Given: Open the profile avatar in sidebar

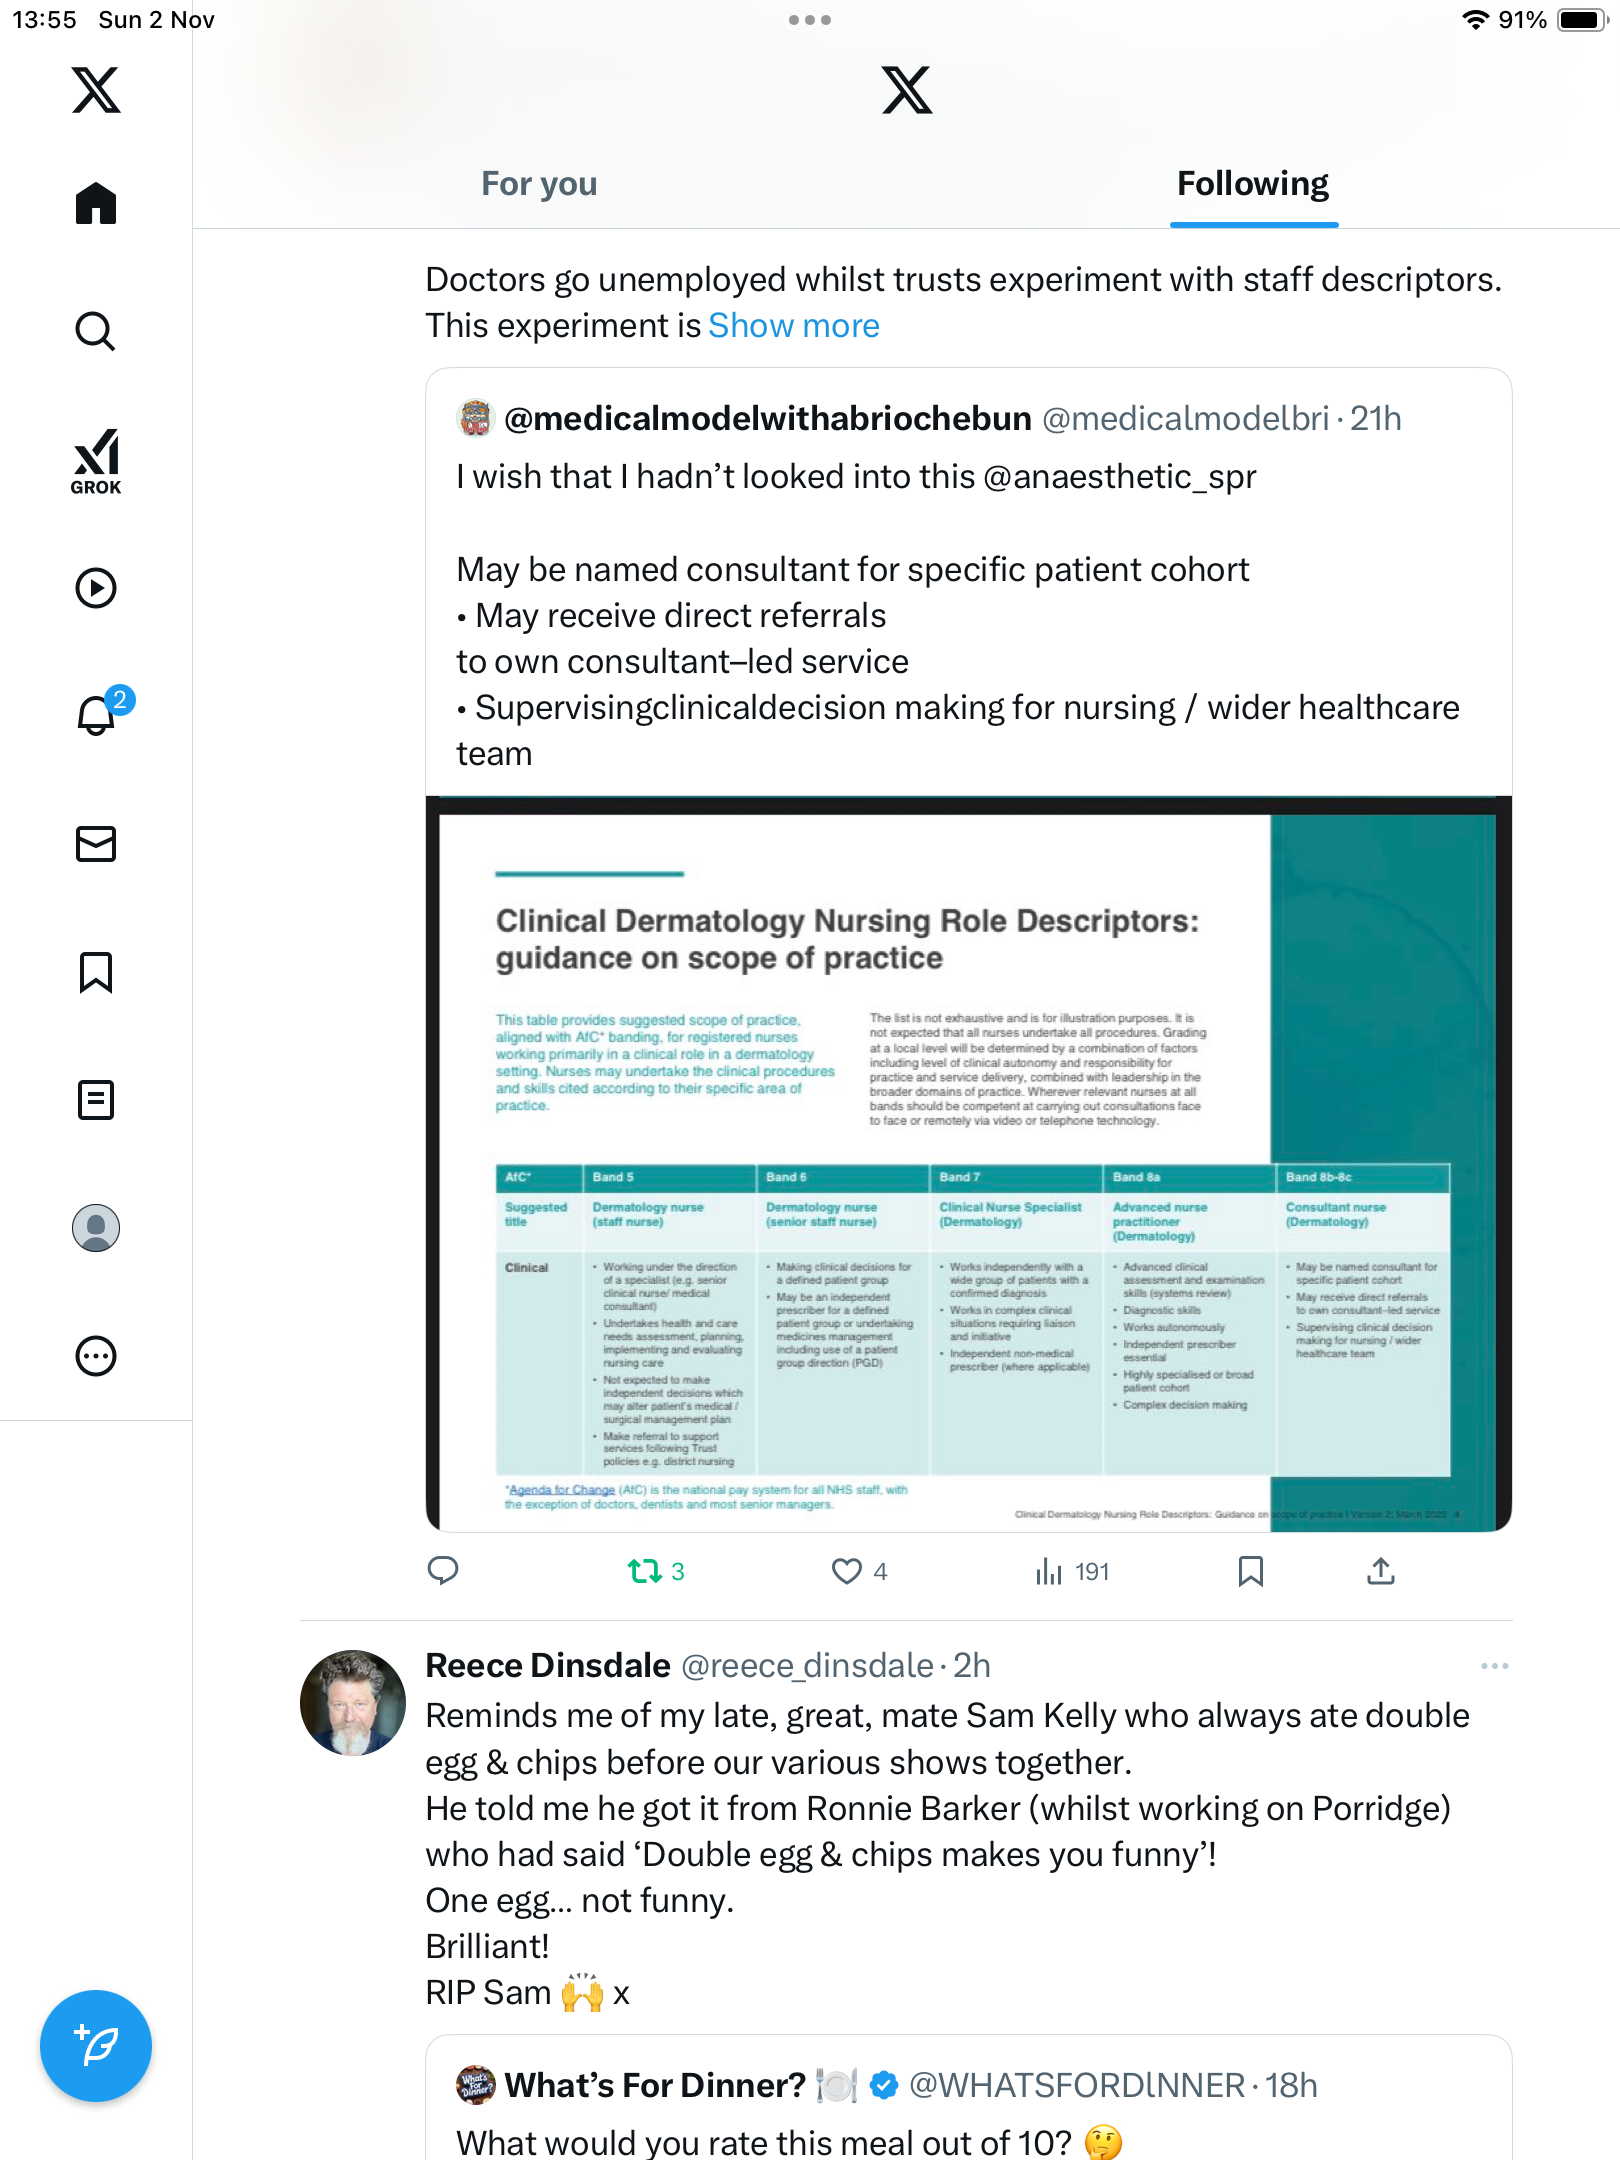Looking at the screenshot, I should (96, 1228).
